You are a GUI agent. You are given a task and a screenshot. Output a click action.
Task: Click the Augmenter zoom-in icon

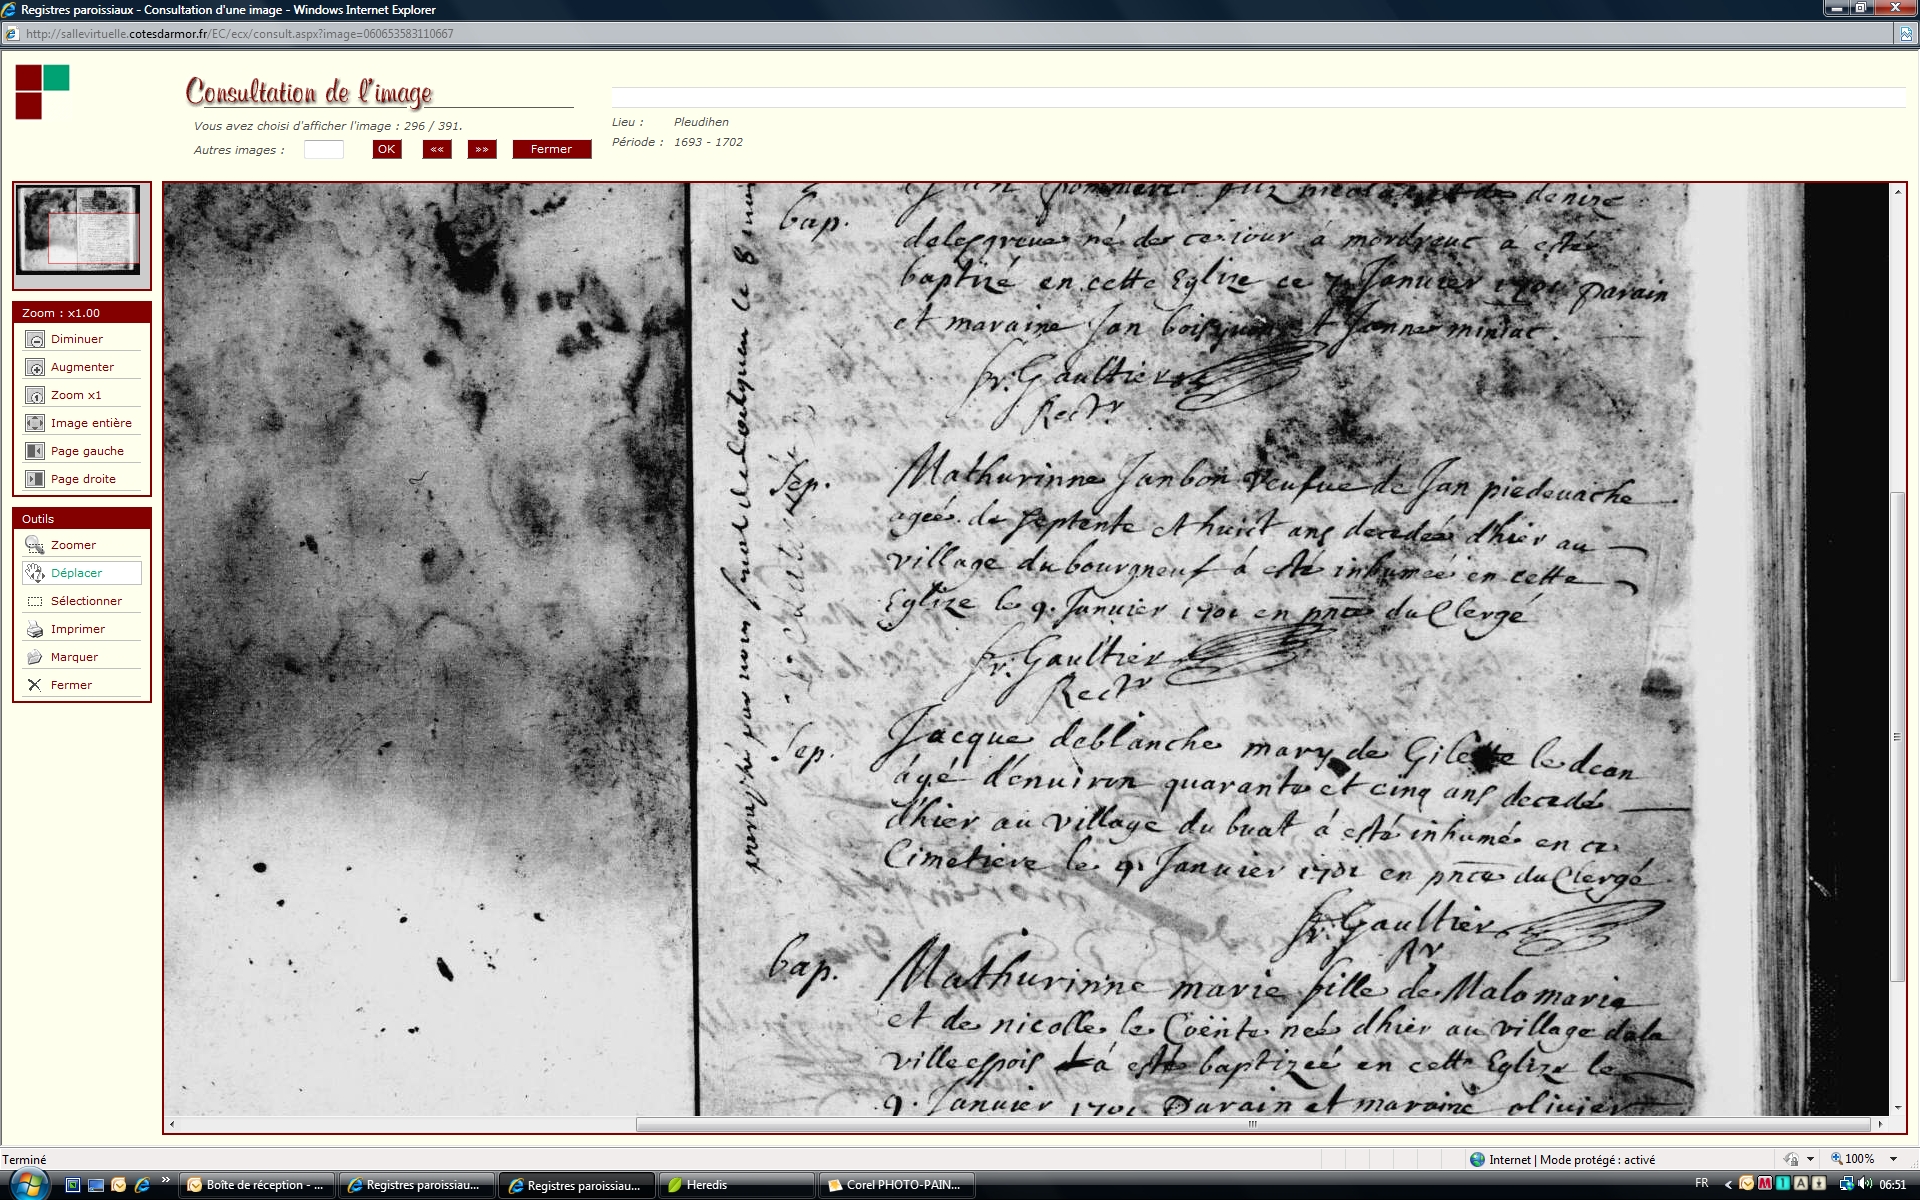tap(35, 368)
